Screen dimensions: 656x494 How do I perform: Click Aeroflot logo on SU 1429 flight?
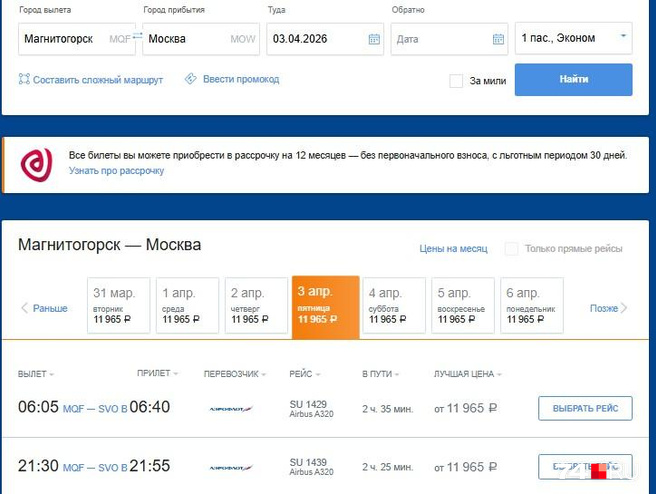click(x=231, y=409)
